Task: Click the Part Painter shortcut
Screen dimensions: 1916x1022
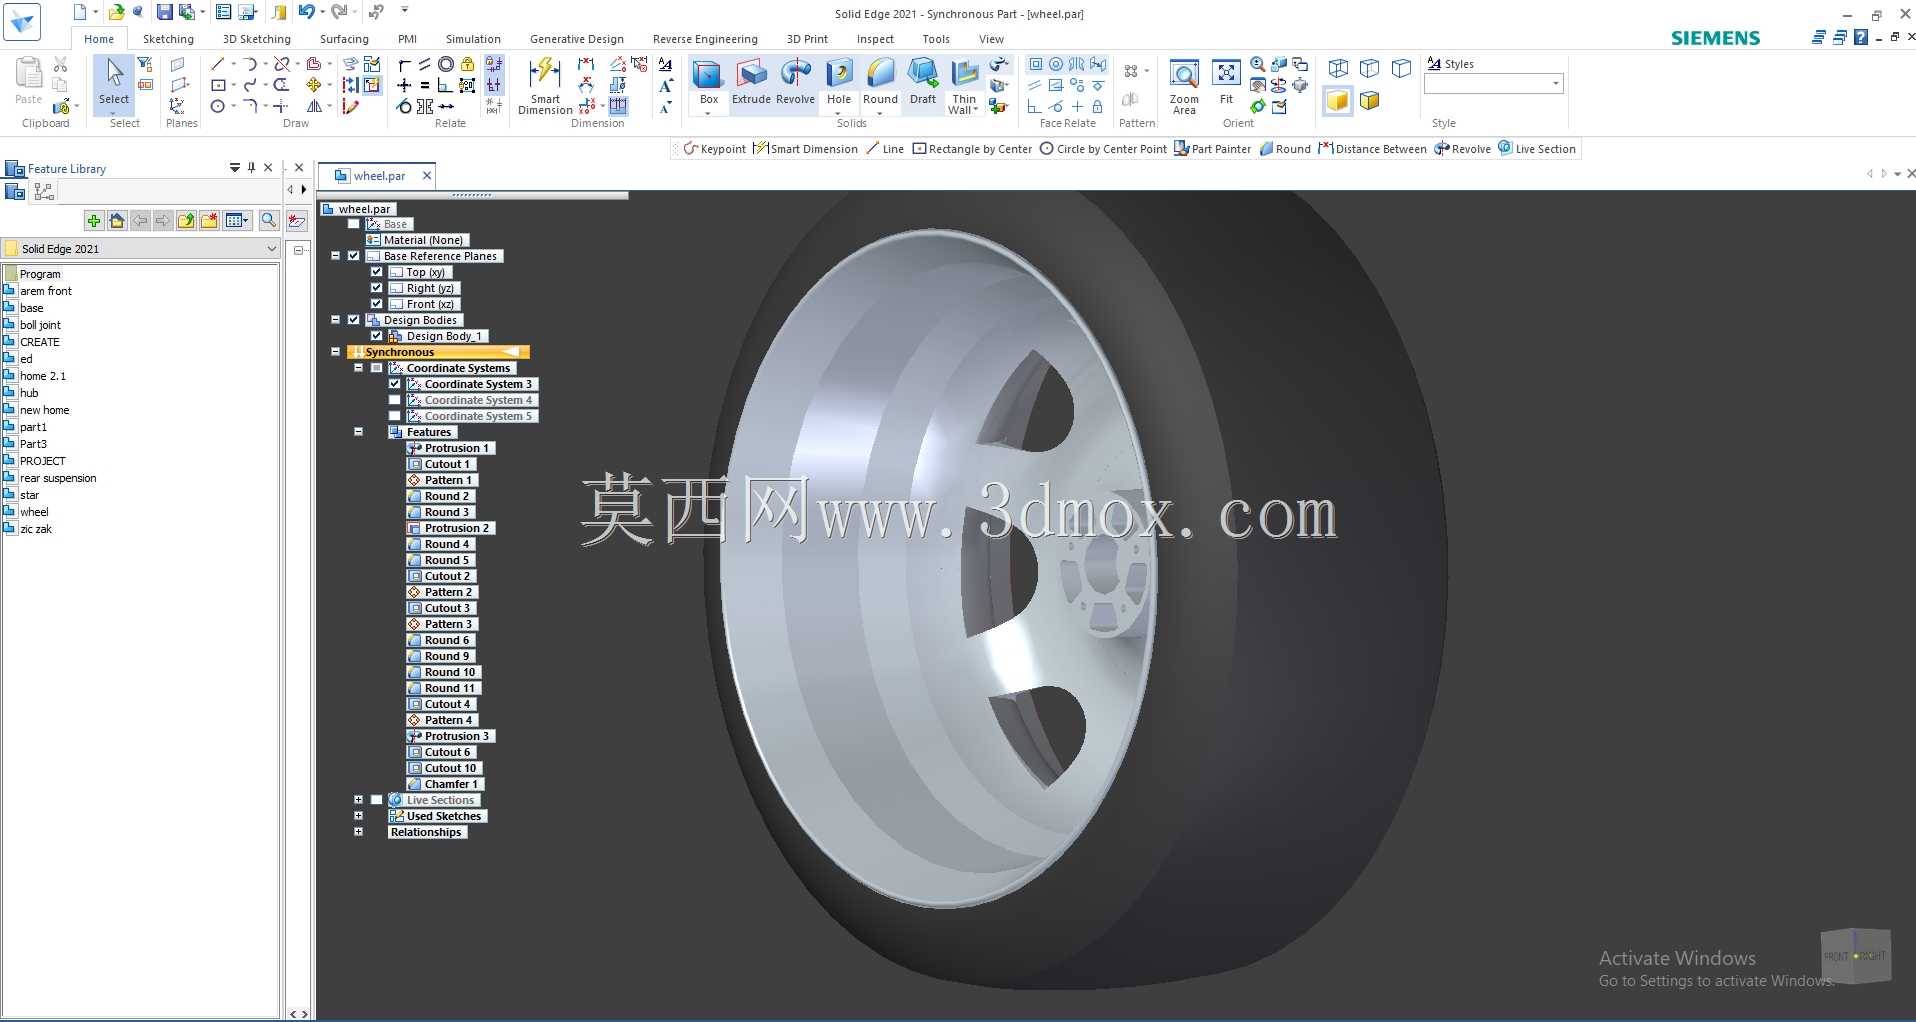Action: click(x=1213, y=149)
